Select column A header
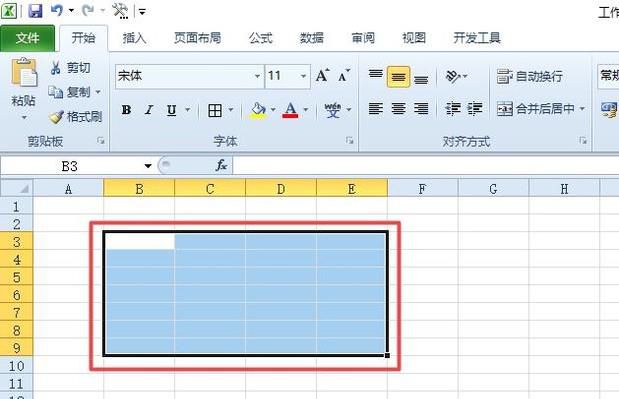This screenshot has width=619, height=399. pyautogui.click(x=68, y=188)
